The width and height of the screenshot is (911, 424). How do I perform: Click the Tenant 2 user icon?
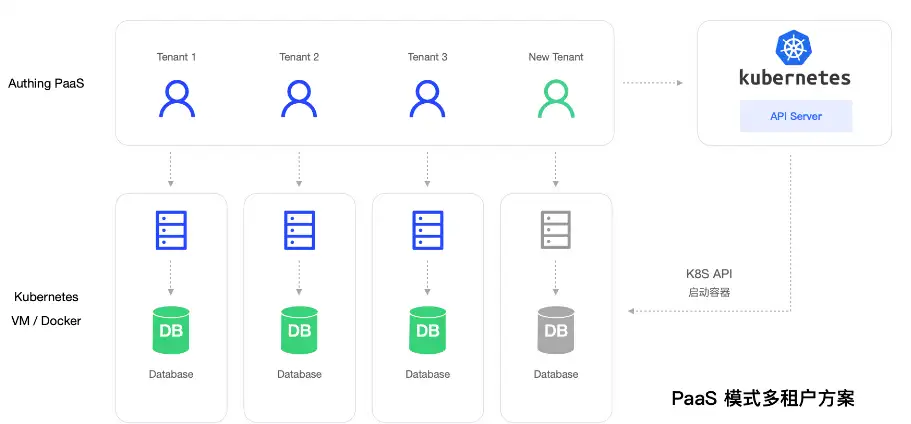coord(299,99)
